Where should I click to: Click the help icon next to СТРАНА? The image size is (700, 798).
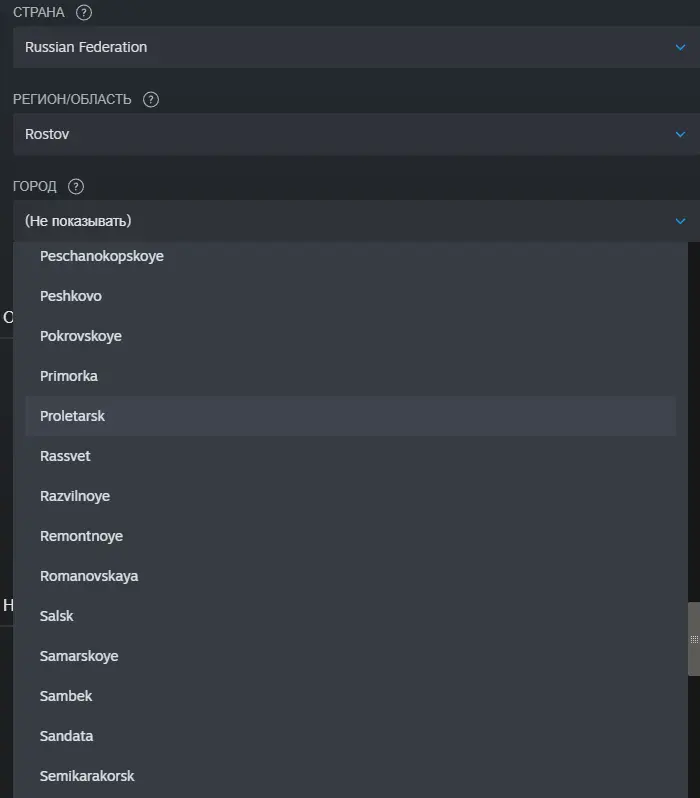(84, 12)
